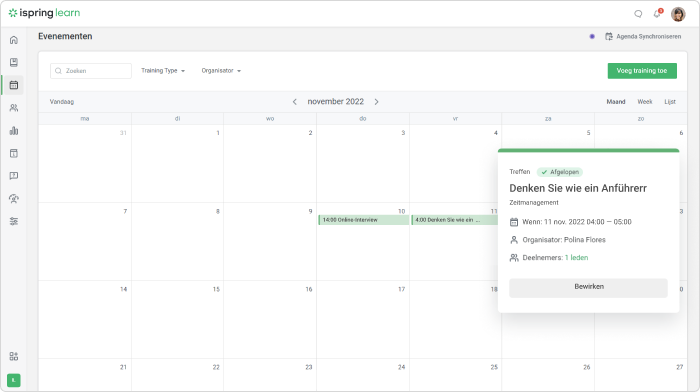Go to next month arrow

(376, 102)
